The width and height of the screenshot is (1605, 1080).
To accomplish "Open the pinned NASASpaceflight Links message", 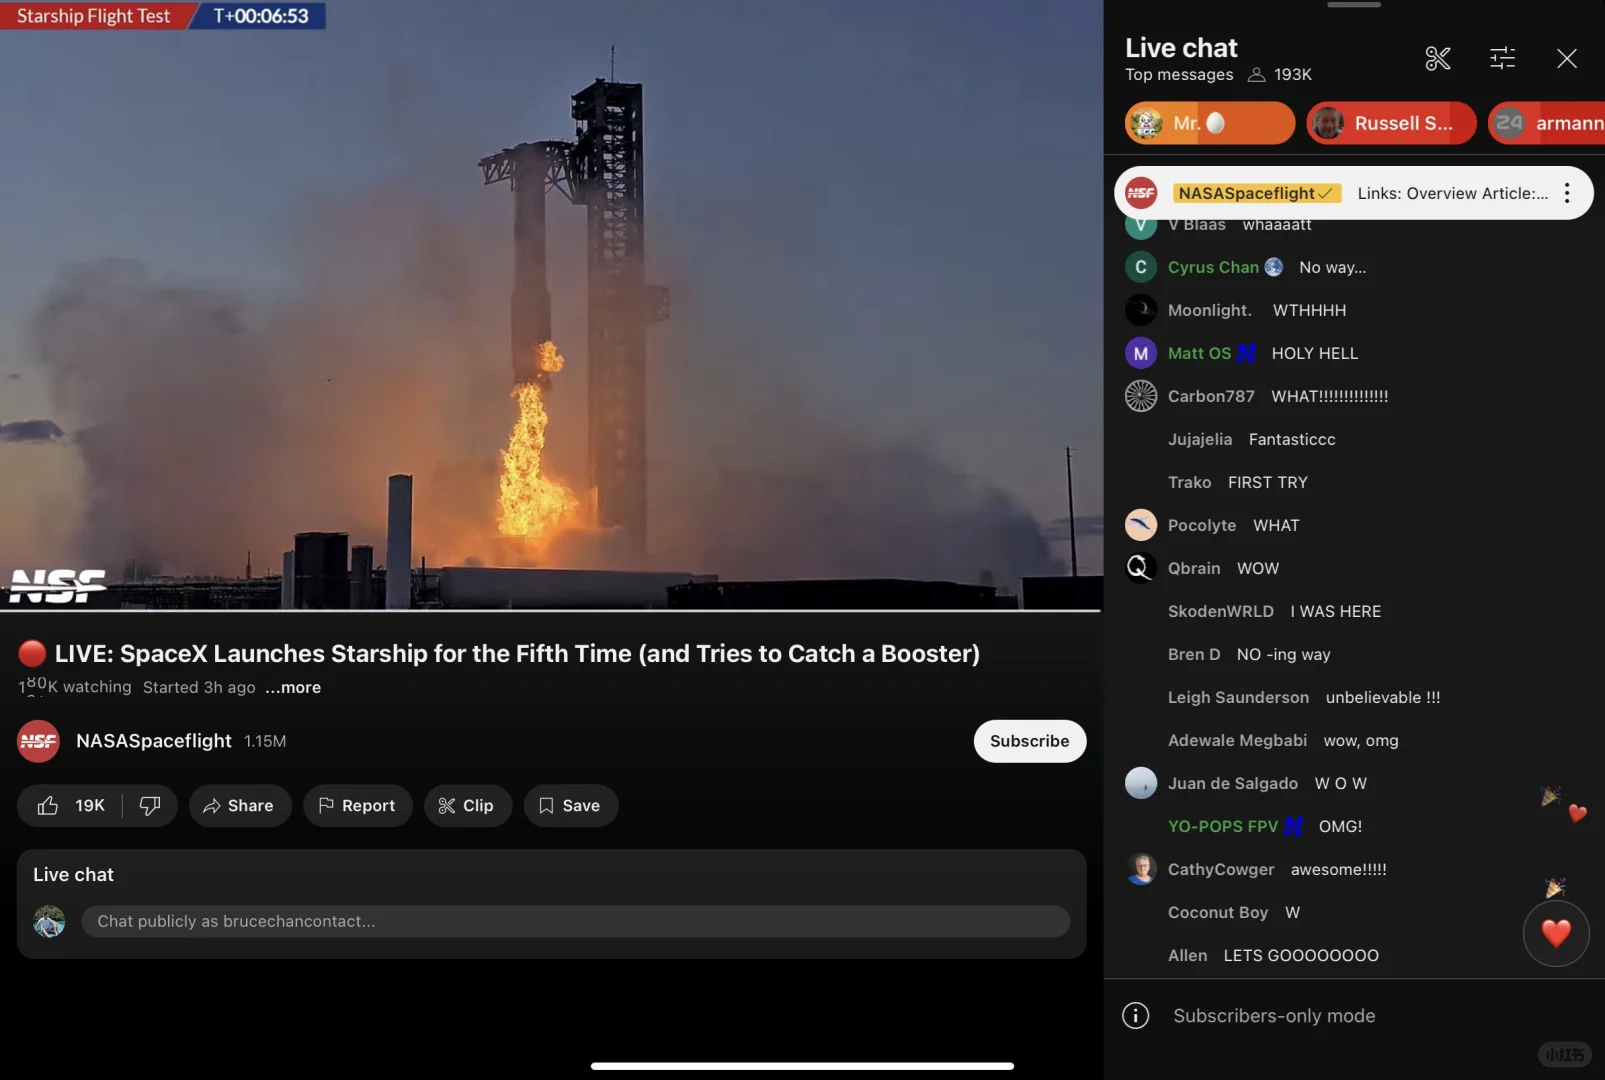I will pos(1353,193).
